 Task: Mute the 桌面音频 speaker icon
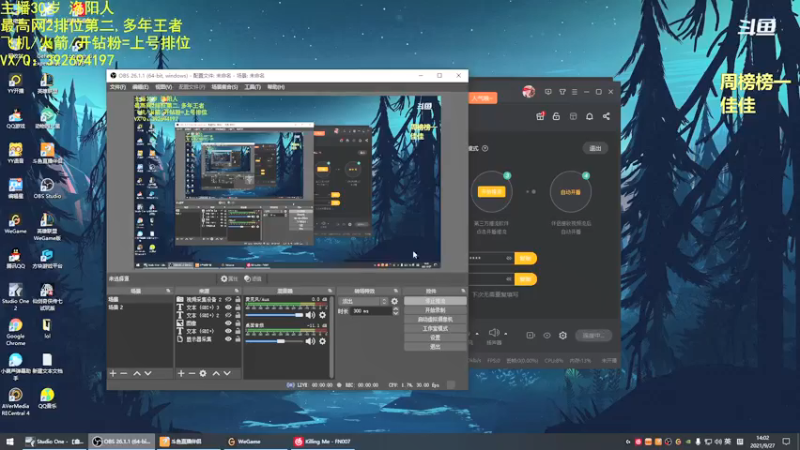(x=310, y=341)
